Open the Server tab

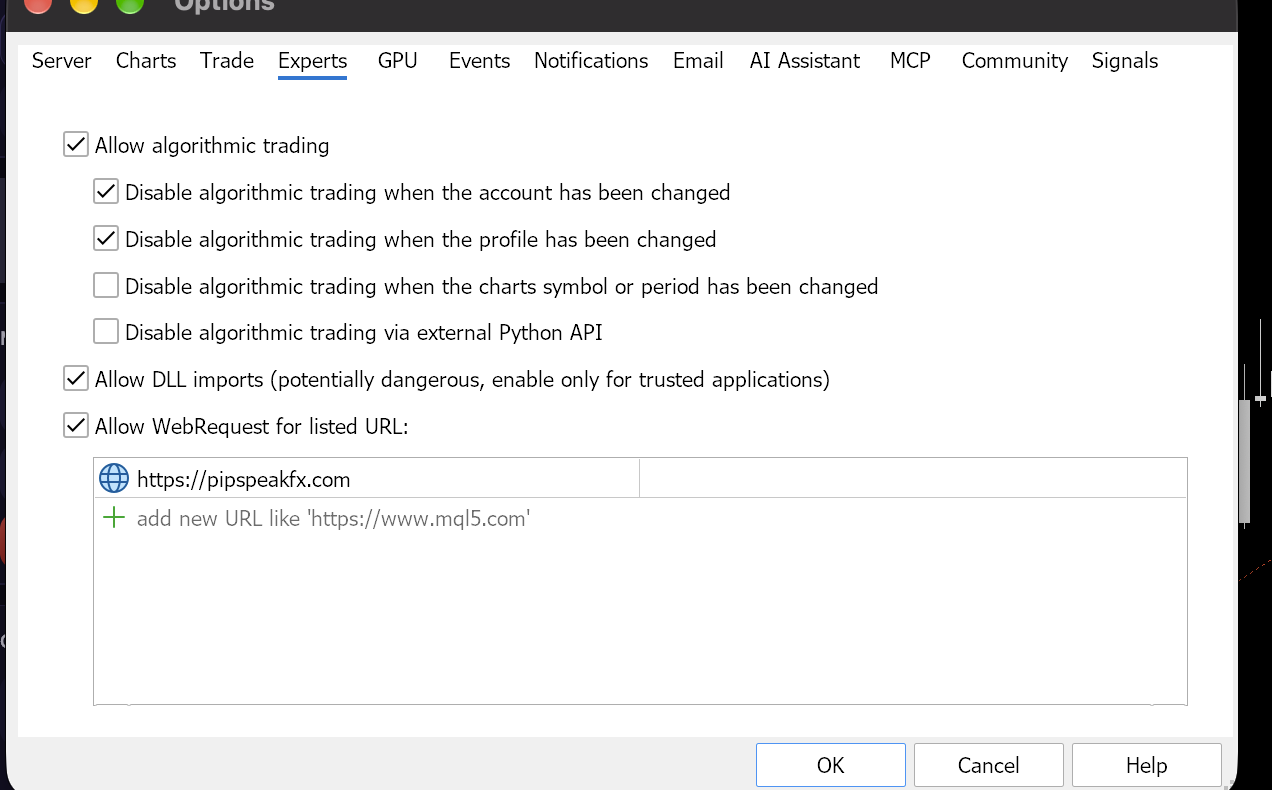[61, 61]
